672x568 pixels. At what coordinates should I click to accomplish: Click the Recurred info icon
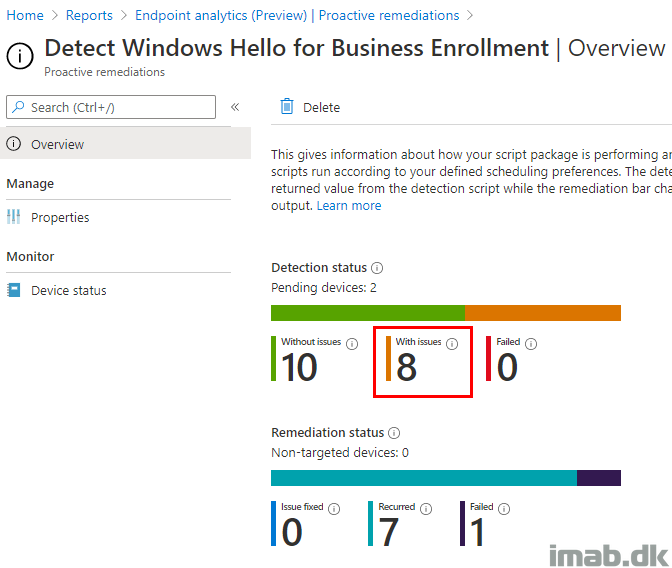pyautogui.click(x=426, y=509)
